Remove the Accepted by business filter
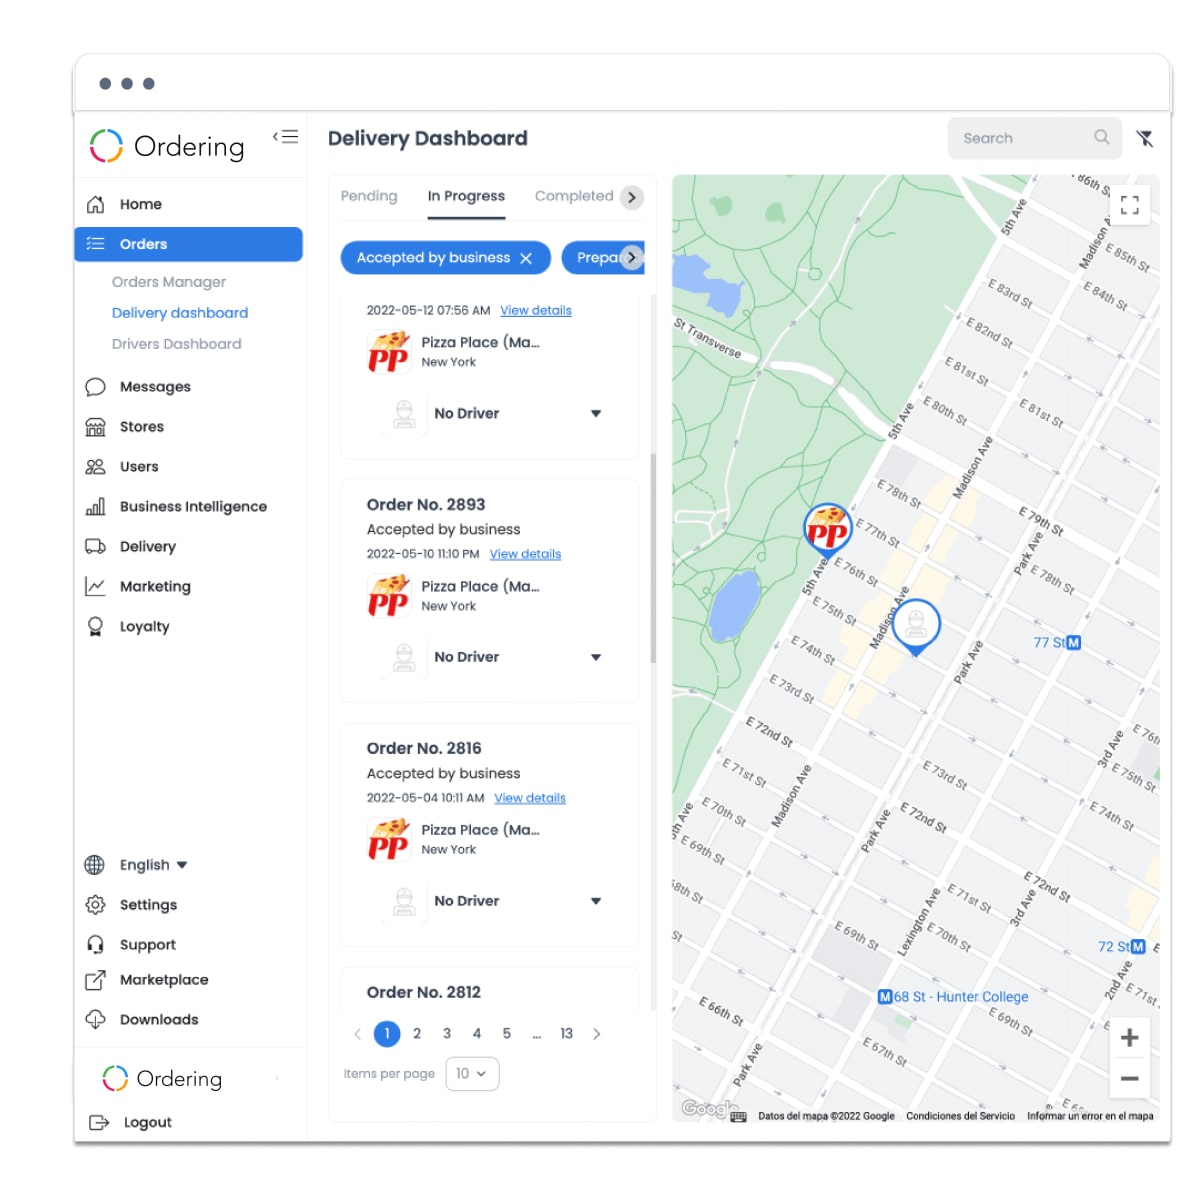 [526, 258]
